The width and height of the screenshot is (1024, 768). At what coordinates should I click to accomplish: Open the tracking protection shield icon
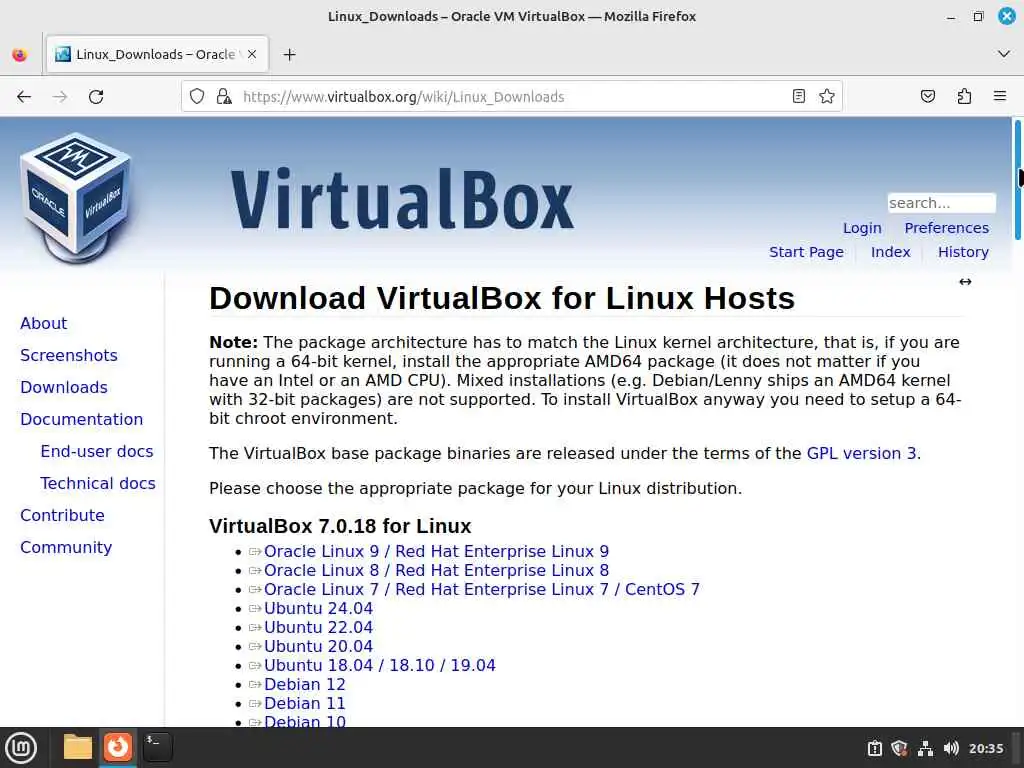pos(197,97)
